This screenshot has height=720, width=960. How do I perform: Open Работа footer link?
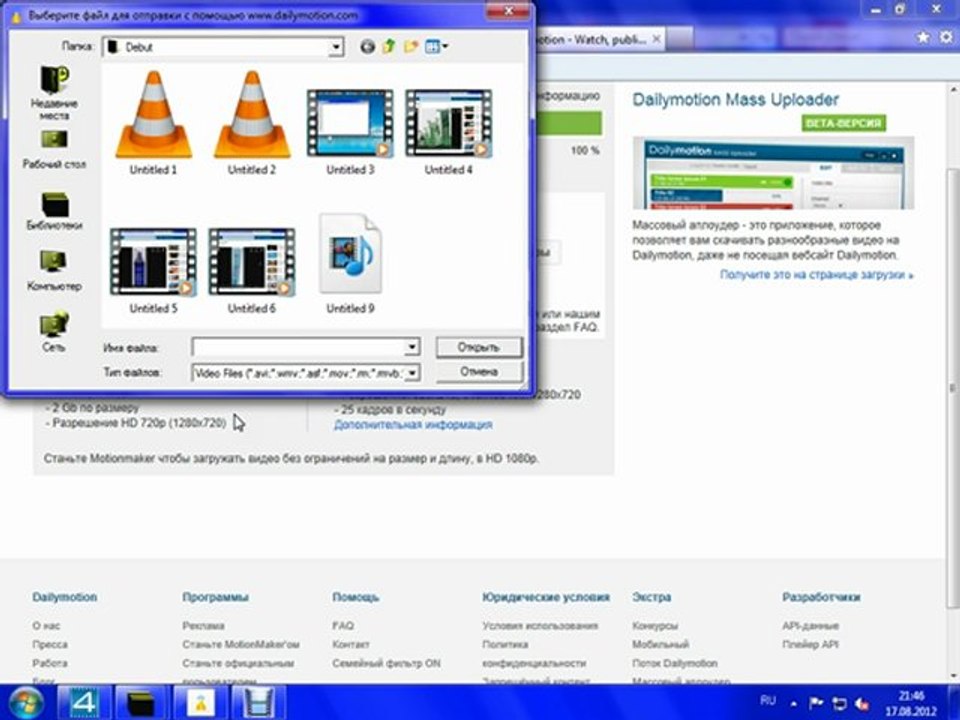50,663
